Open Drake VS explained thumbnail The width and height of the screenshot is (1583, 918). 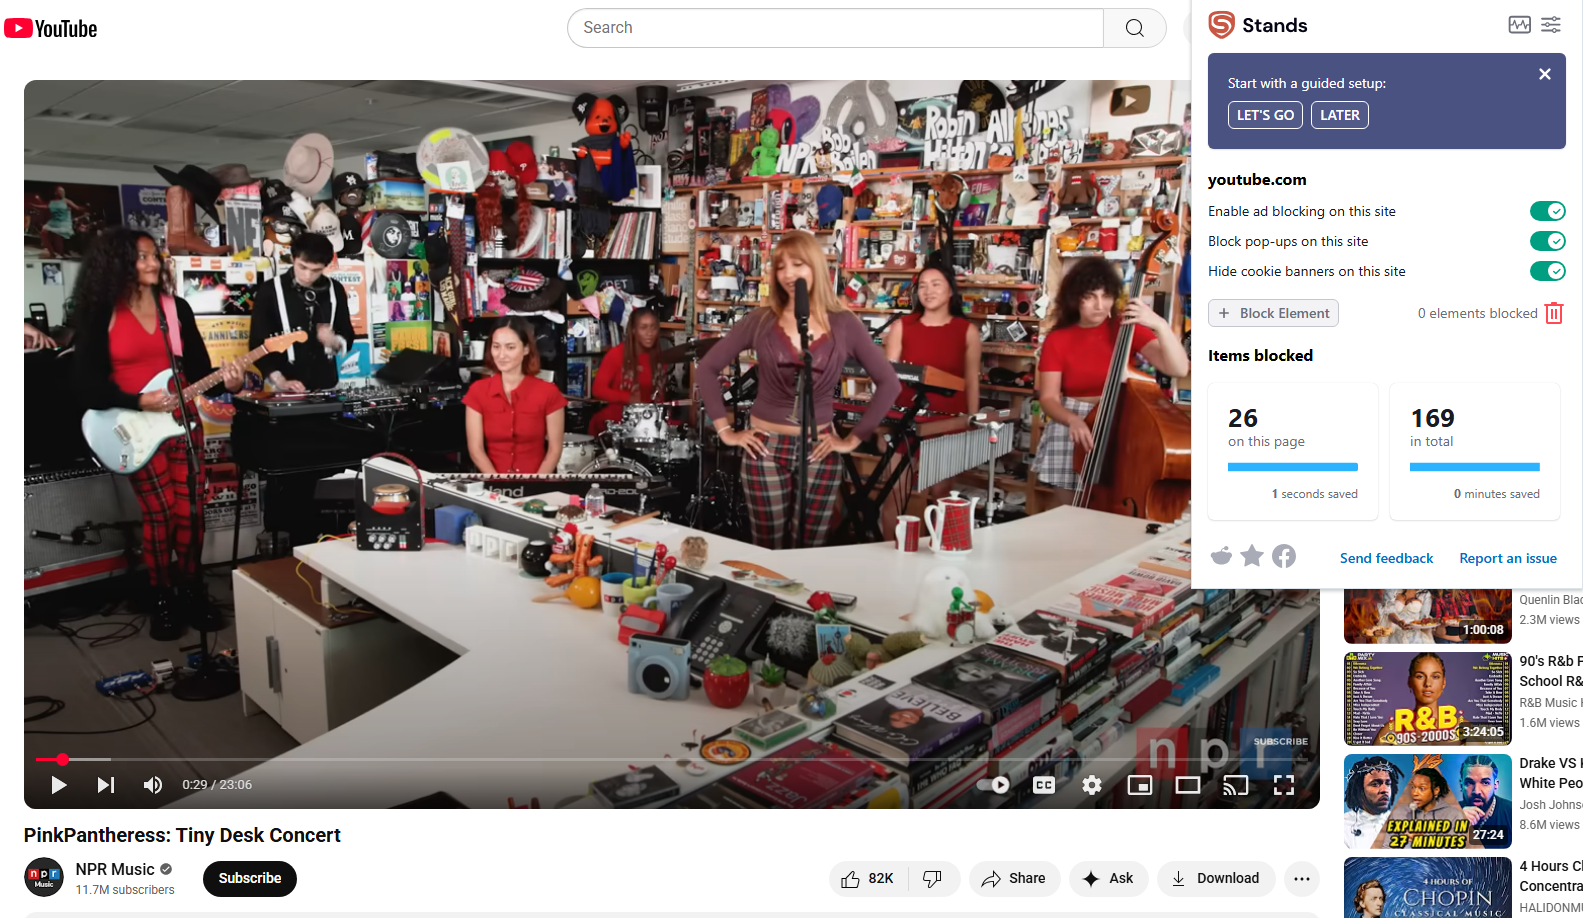pyautogui.click(x=1428, y=801)
